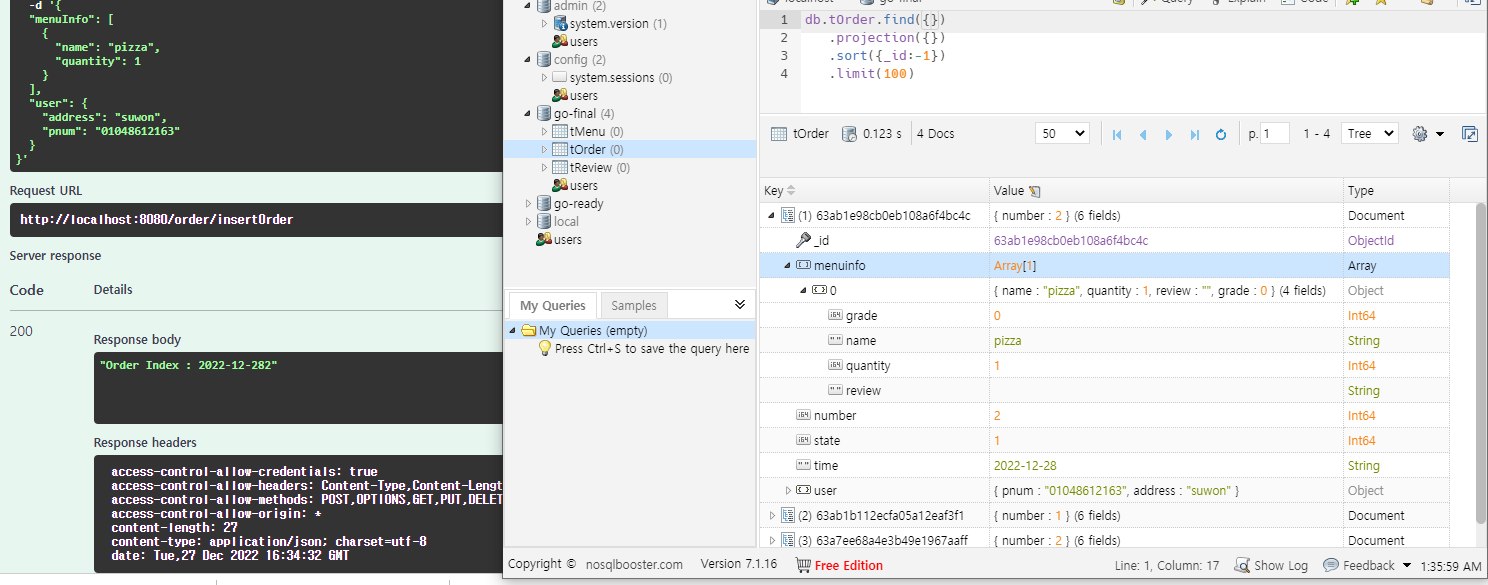Click Version 7.1.16 in status bar

(x=739, y=565)
